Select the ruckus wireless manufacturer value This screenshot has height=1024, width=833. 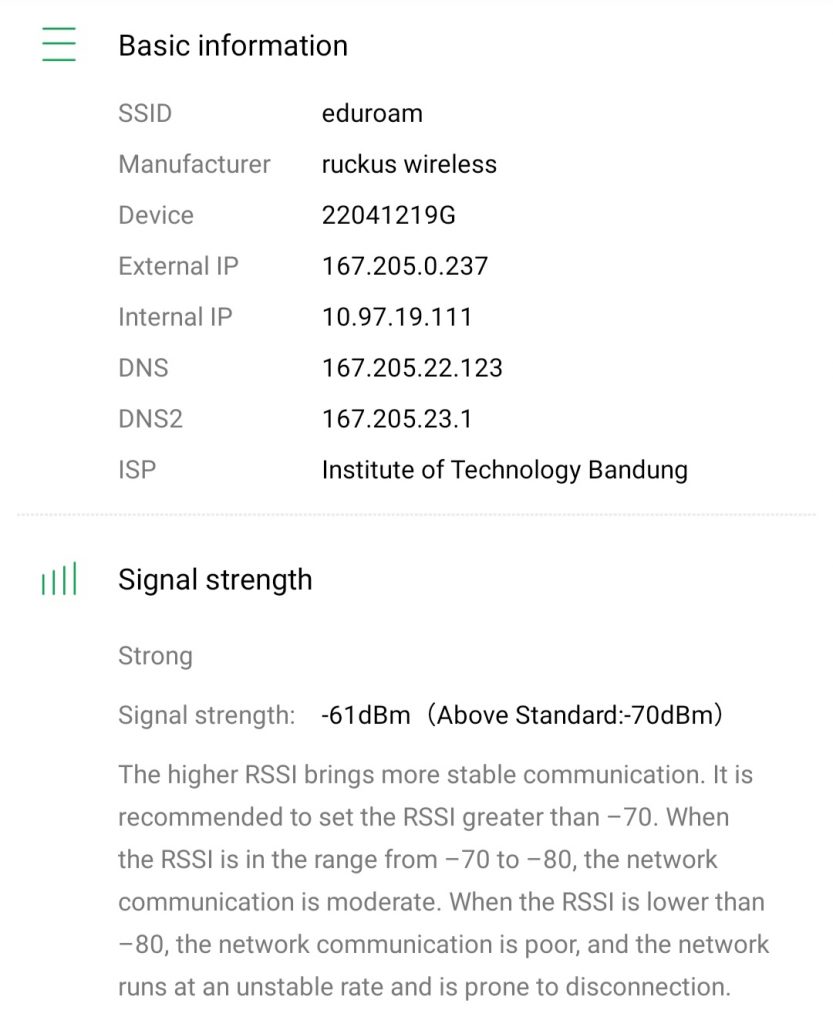tap(409, 164)
